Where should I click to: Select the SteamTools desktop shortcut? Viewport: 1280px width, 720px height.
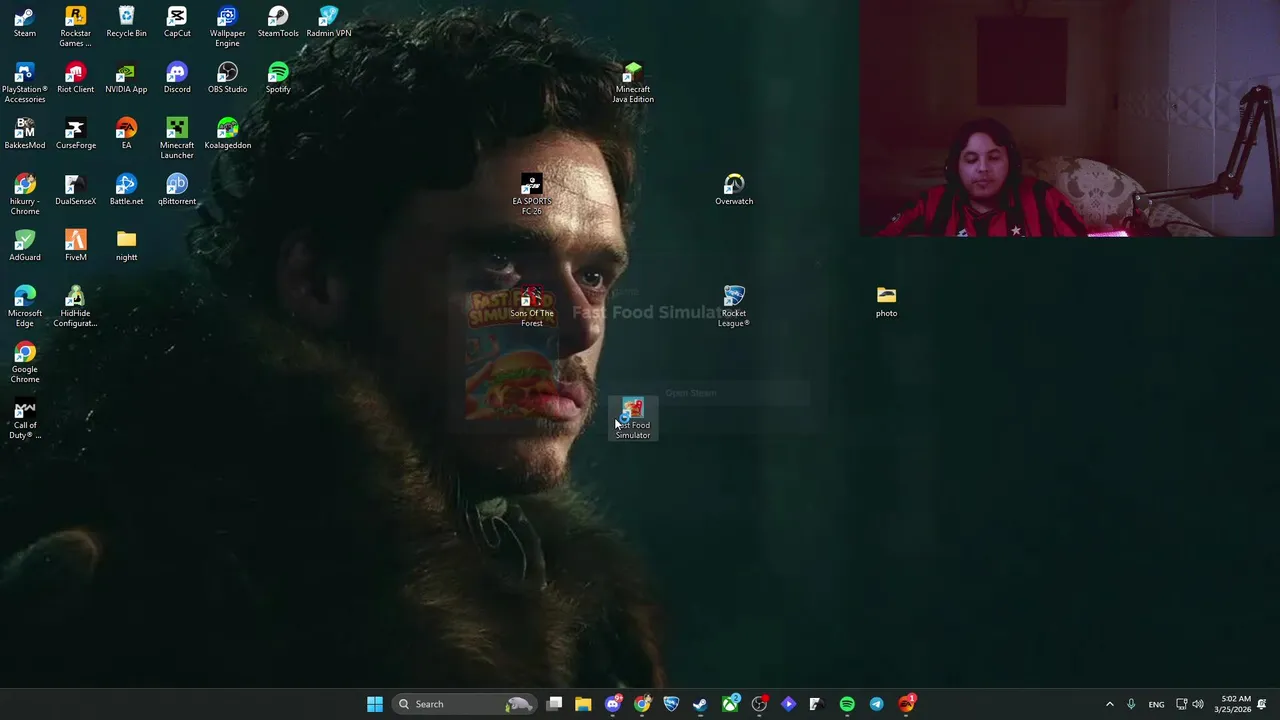point(278,22)
